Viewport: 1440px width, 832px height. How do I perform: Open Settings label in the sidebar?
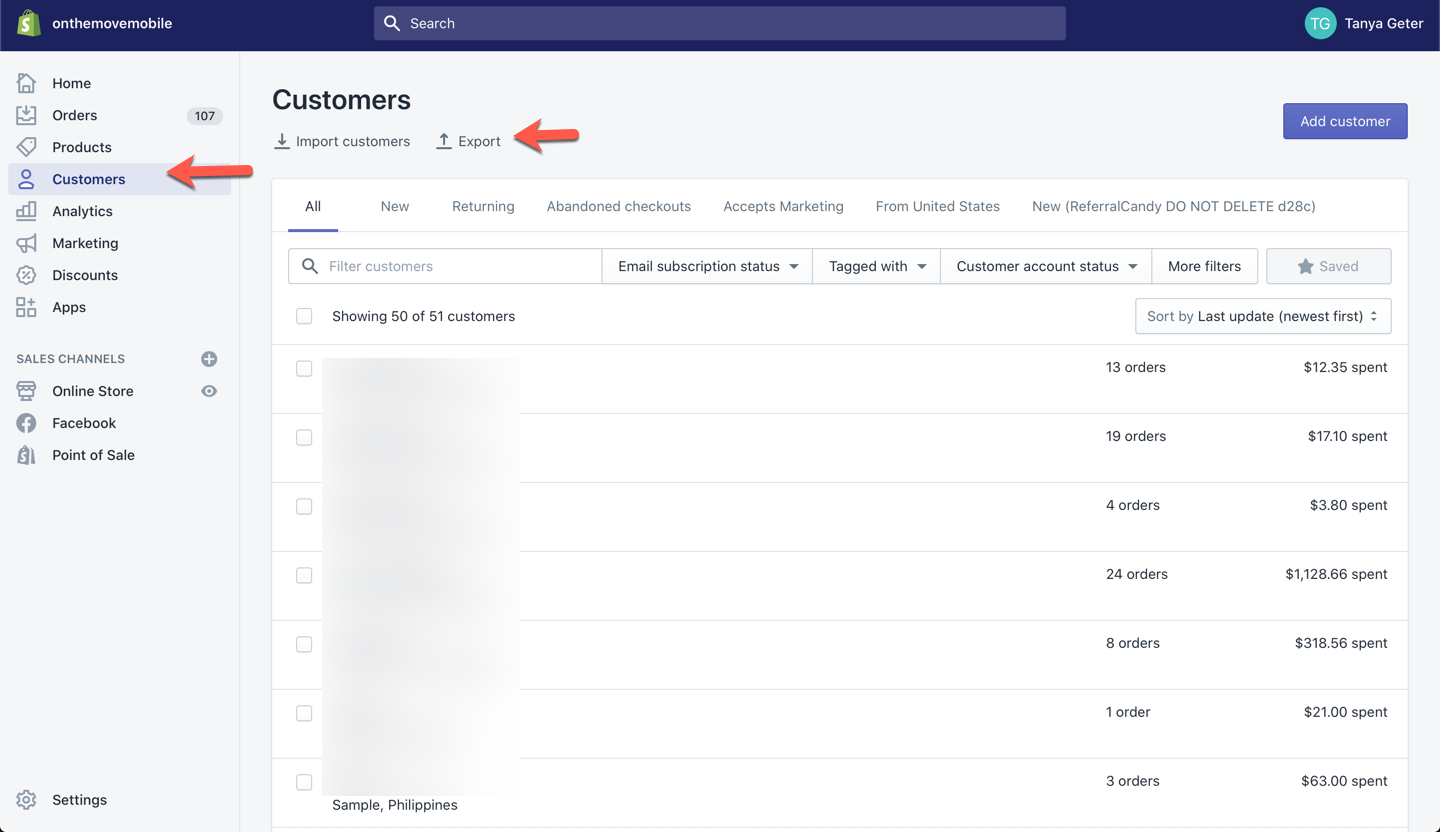79,800
